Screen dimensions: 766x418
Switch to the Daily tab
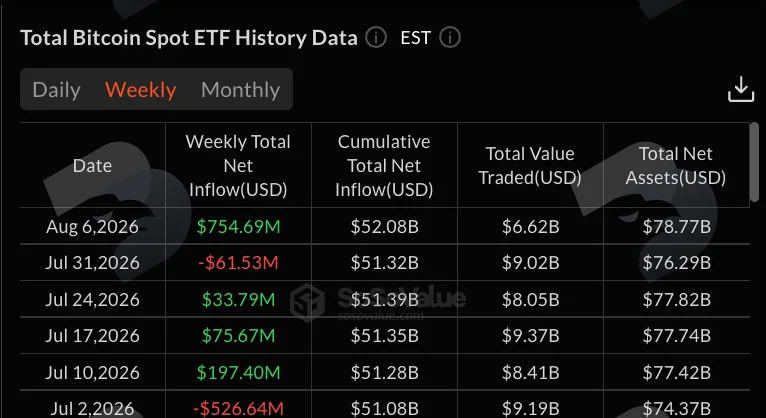pos(56,90)
